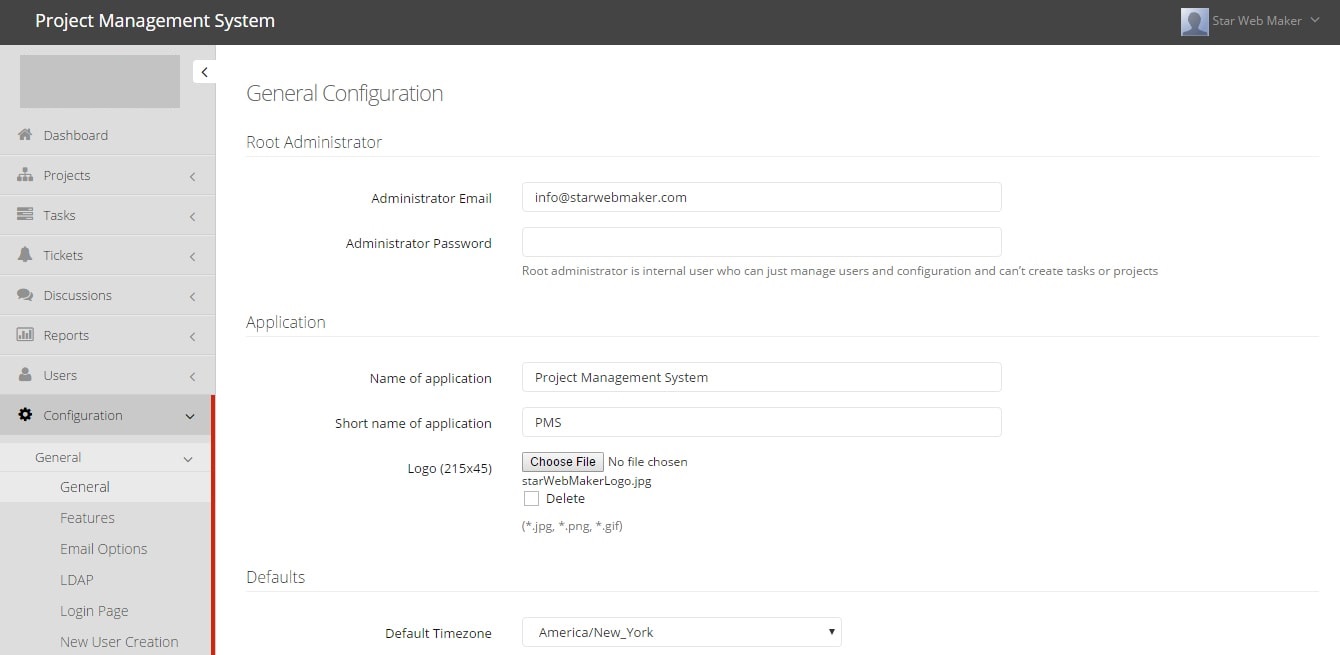Collapse the General submenu chevron

point(188,458)
